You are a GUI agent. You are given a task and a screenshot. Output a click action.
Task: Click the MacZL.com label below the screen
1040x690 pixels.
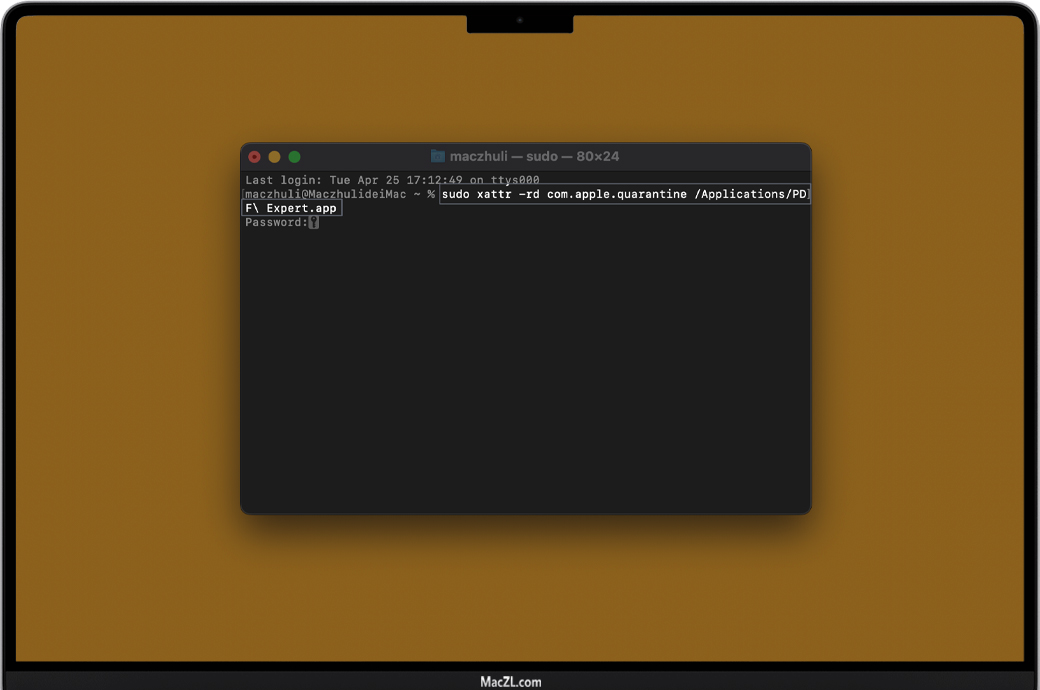510,682
